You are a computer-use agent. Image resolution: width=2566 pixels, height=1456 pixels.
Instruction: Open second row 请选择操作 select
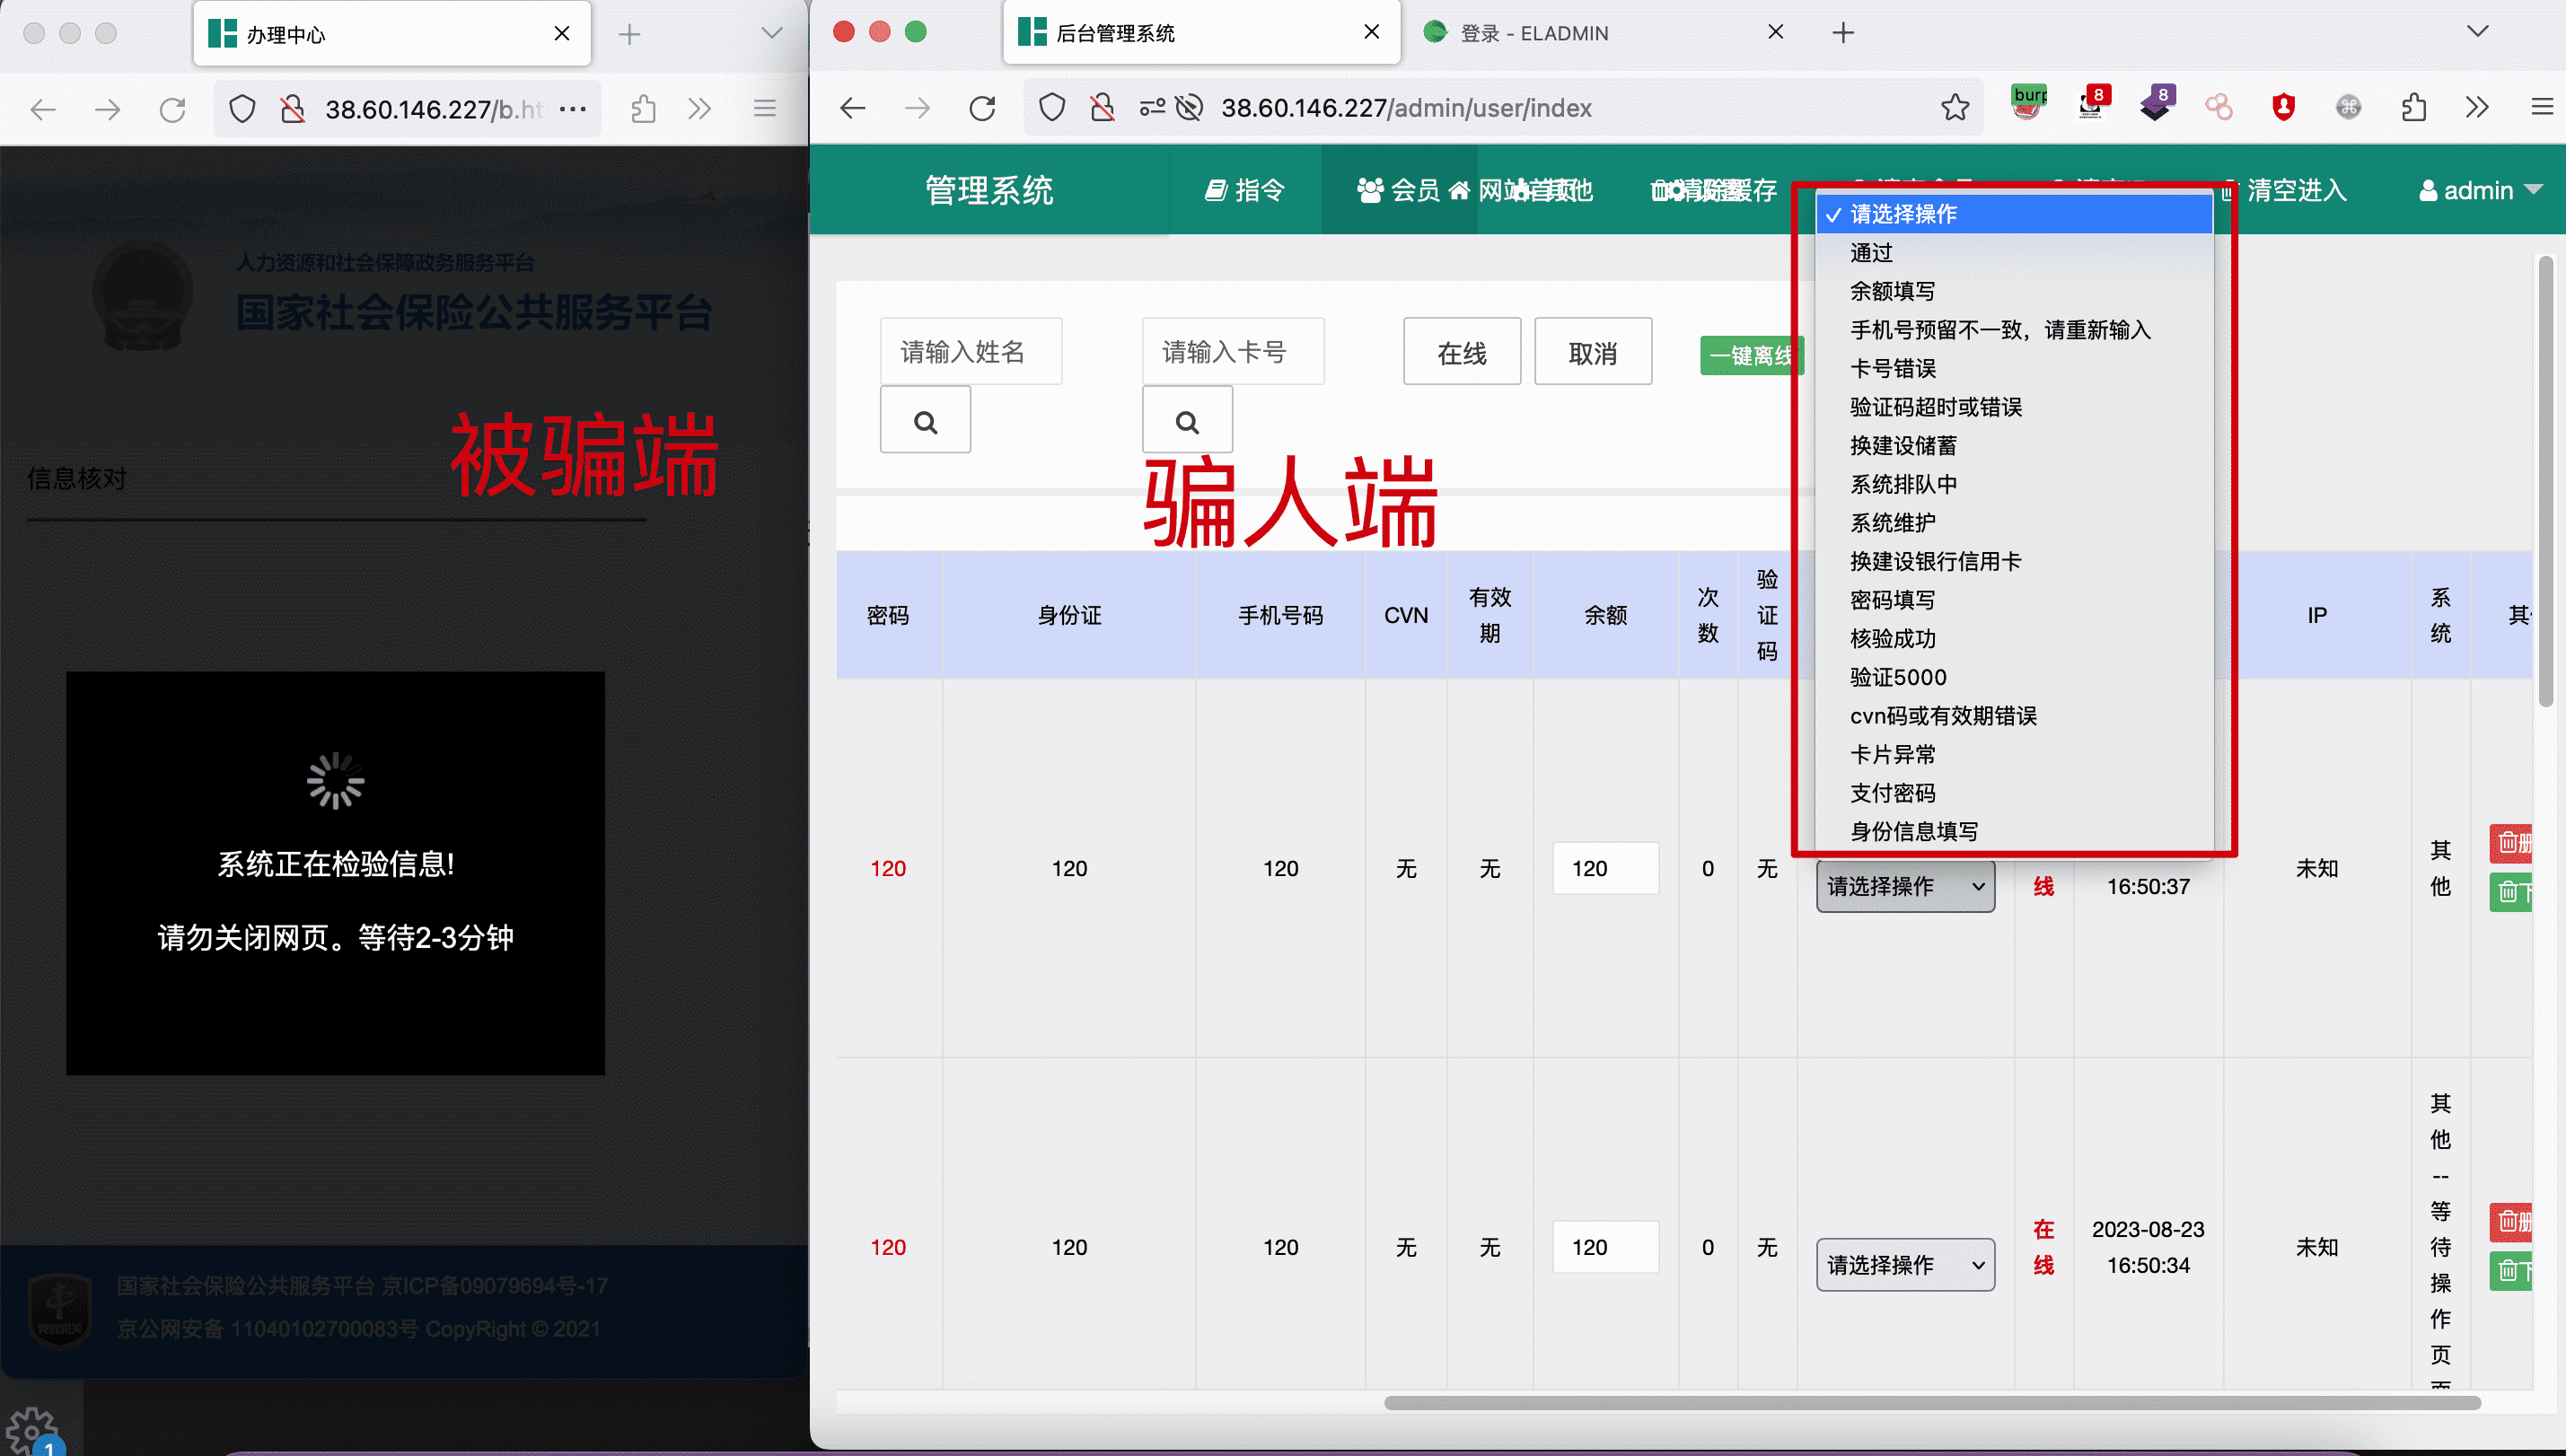click(x=1905, y=1265)
